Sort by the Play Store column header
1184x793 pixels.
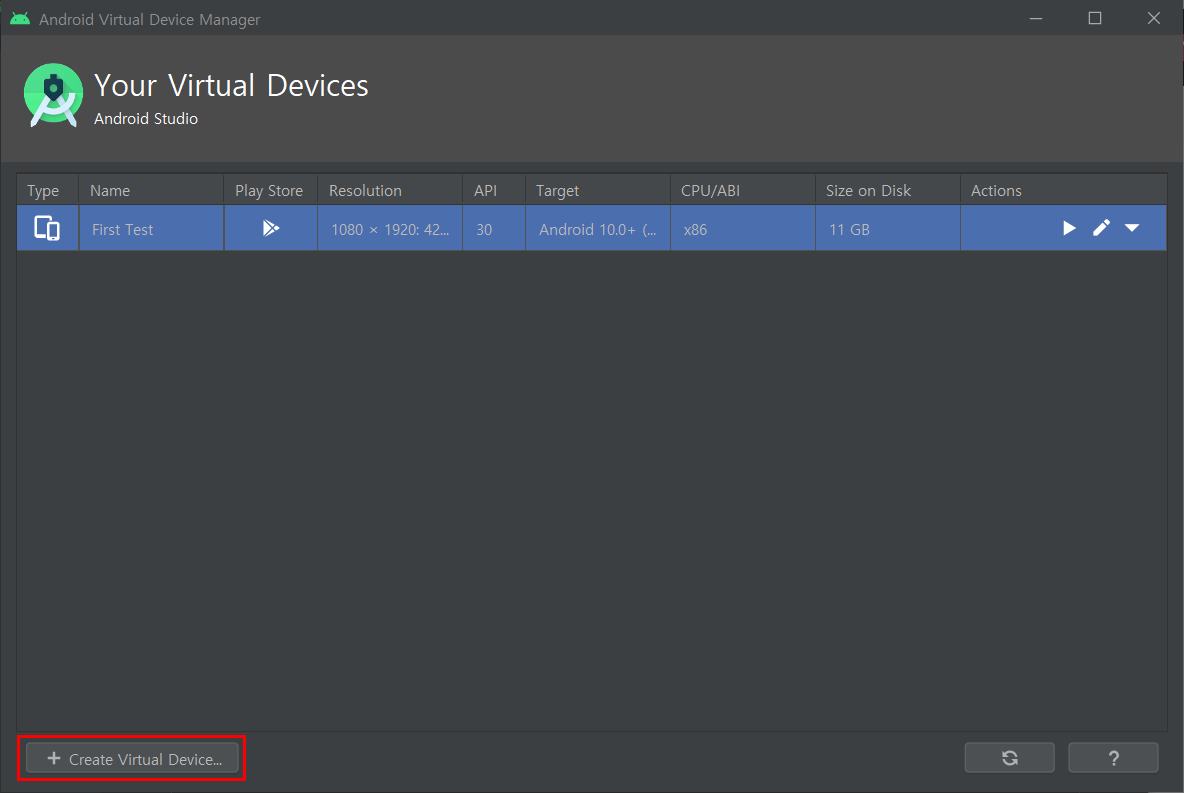tap(270, 190)
